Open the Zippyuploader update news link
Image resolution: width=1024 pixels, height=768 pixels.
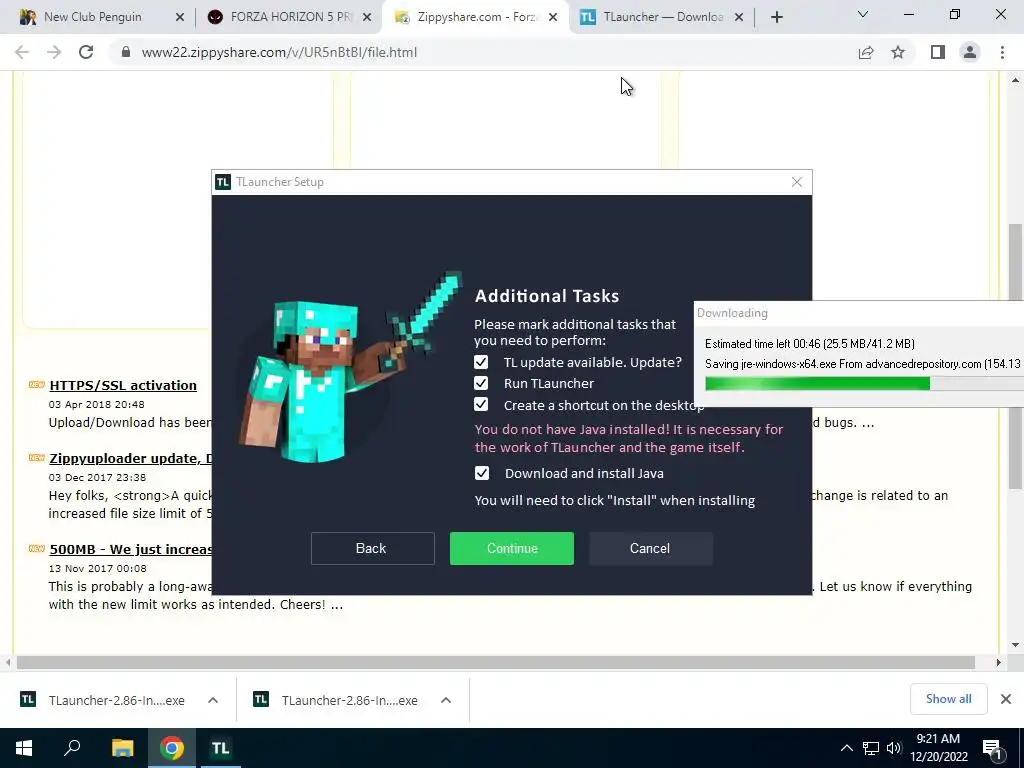(x=131, y=458)
